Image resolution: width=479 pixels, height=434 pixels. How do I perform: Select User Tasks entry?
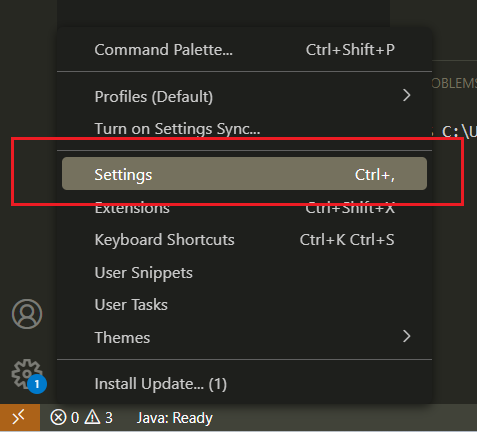[x=245, y=305]
